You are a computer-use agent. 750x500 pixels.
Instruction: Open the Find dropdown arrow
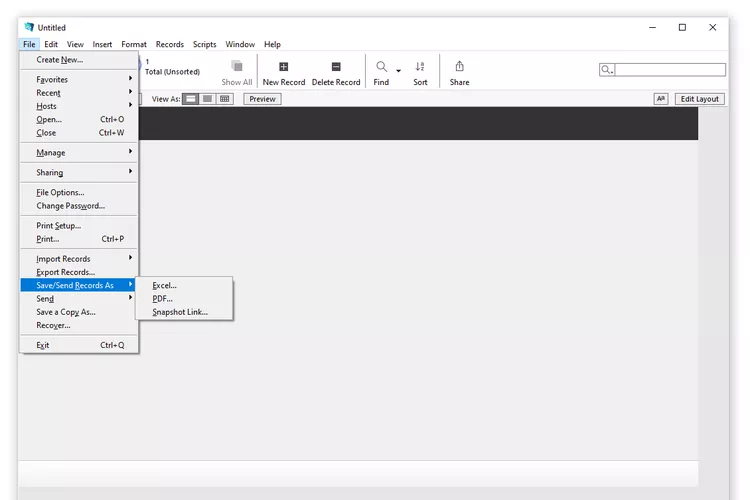[398, 71]
